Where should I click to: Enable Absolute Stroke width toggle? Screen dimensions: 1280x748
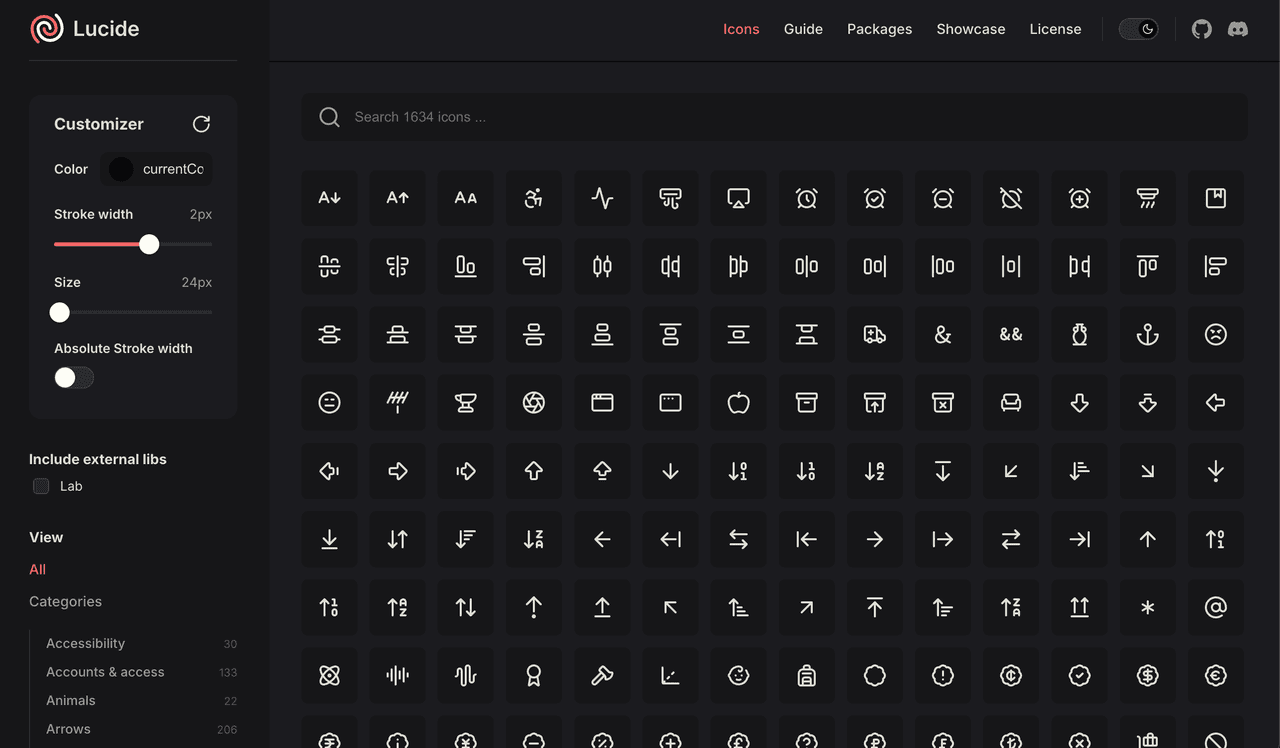tap(74, 377)
